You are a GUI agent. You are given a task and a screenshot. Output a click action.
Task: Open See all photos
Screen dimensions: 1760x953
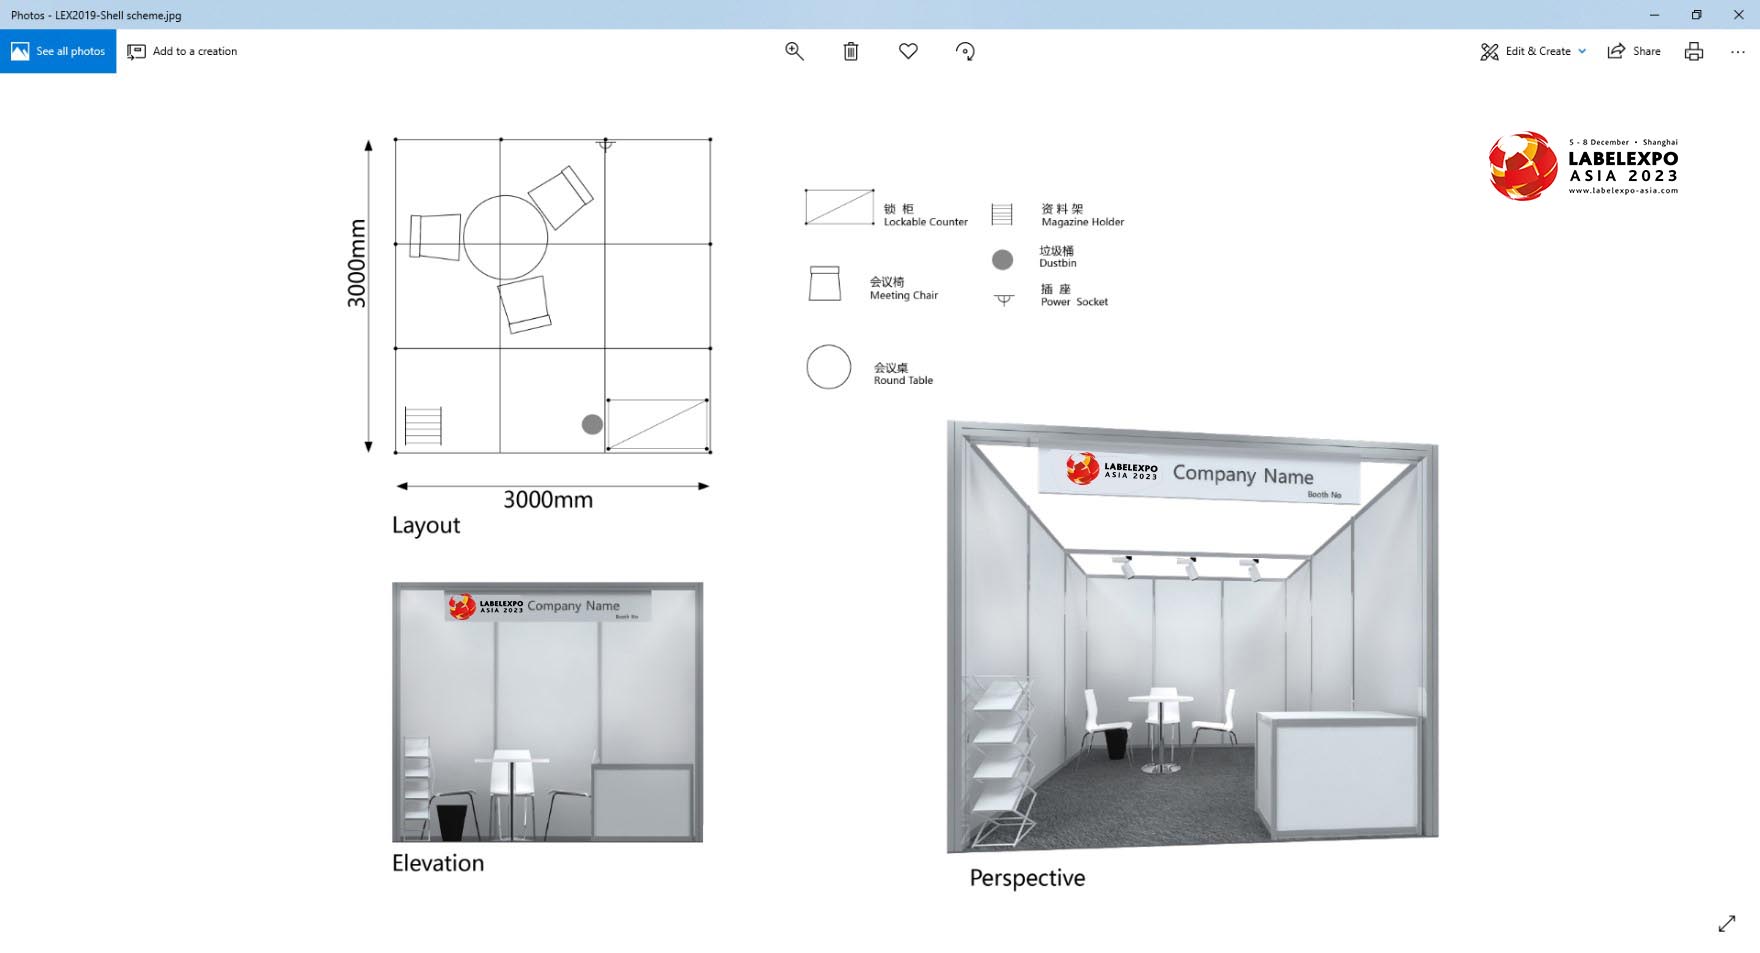58,51
